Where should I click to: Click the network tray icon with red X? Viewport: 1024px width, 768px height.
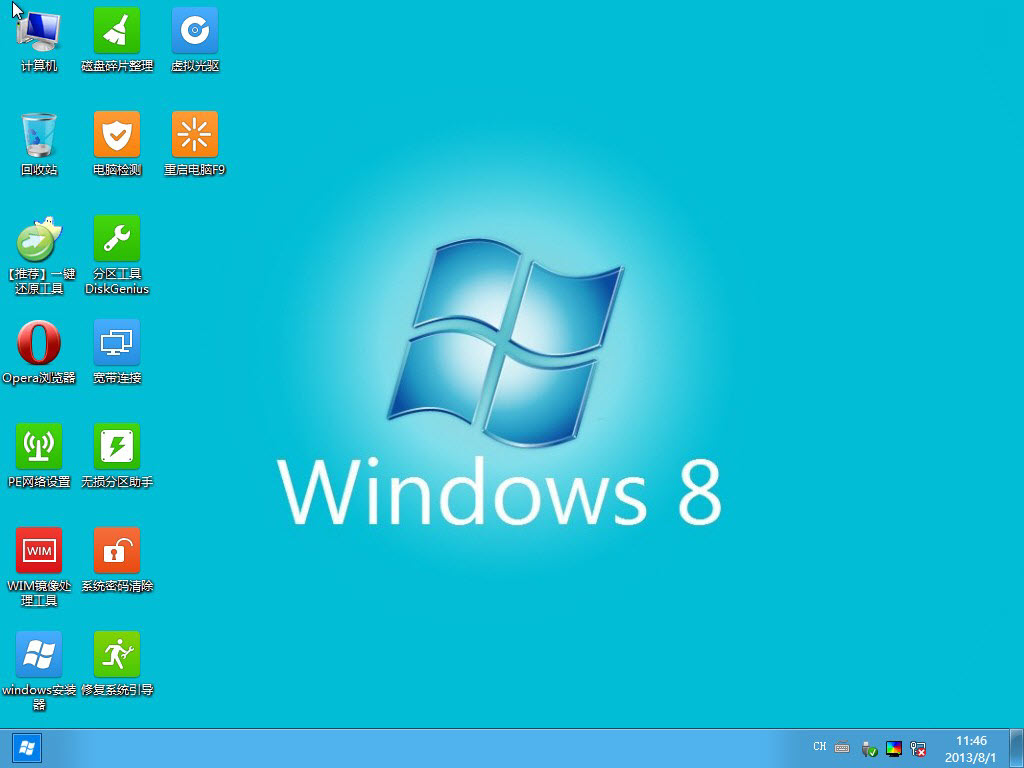[918, 749]
